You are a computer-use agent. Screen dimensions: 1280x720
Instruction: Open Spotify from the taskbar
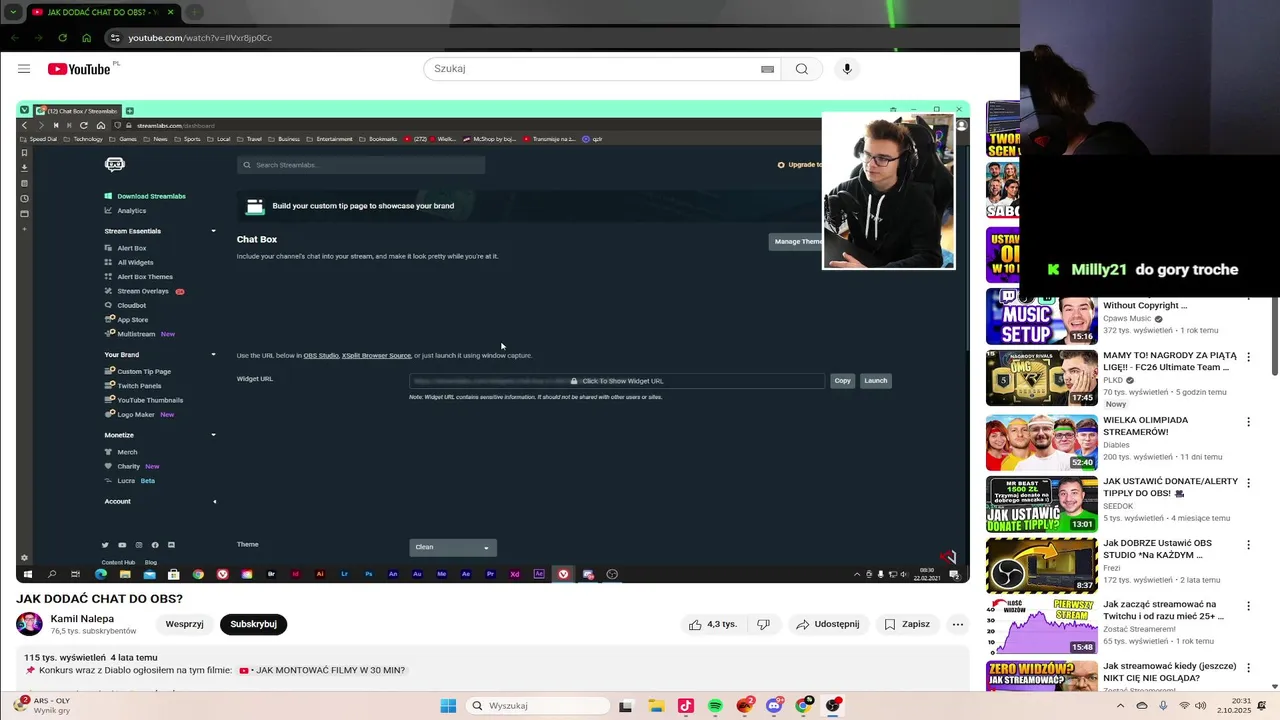715,706
